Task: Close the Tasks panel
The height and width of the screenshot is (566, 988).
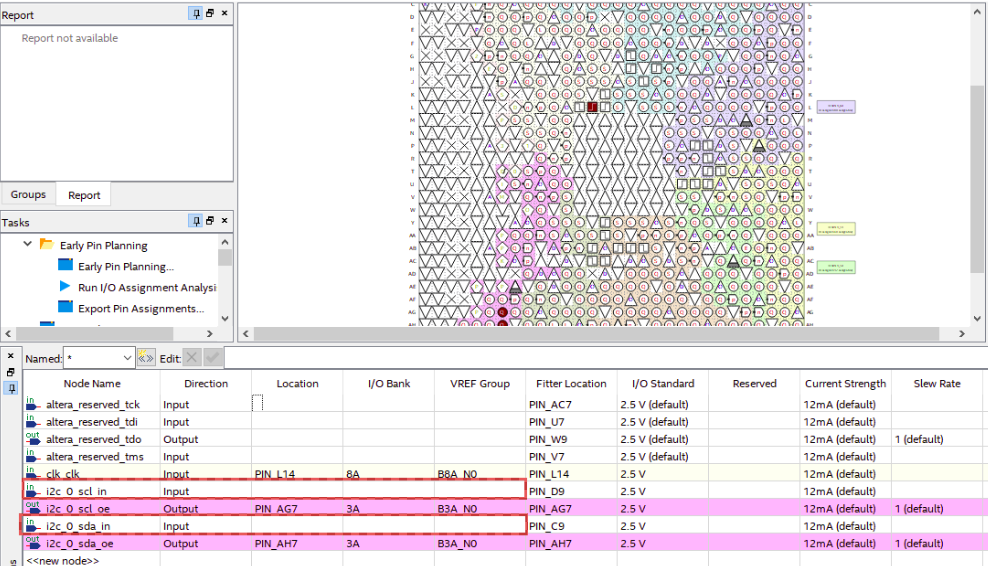Action: click(224, 221)
